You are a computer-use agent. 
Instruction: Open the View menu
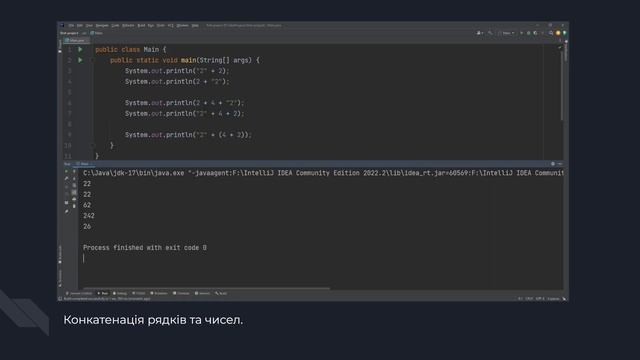point(89,25)
